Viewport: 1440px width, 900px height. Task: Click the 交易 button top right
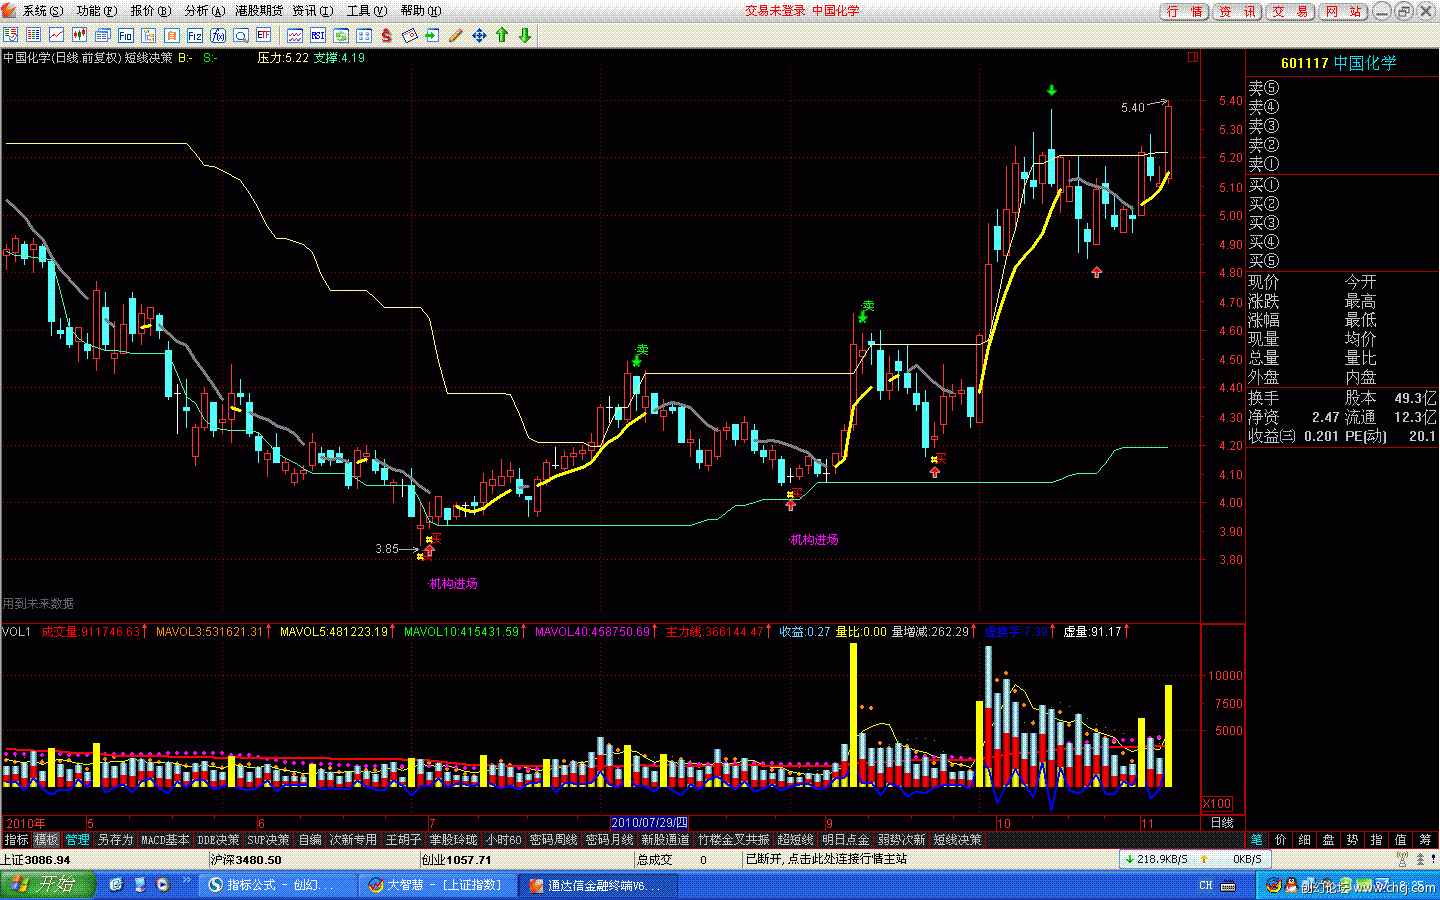coord(1291,12)
